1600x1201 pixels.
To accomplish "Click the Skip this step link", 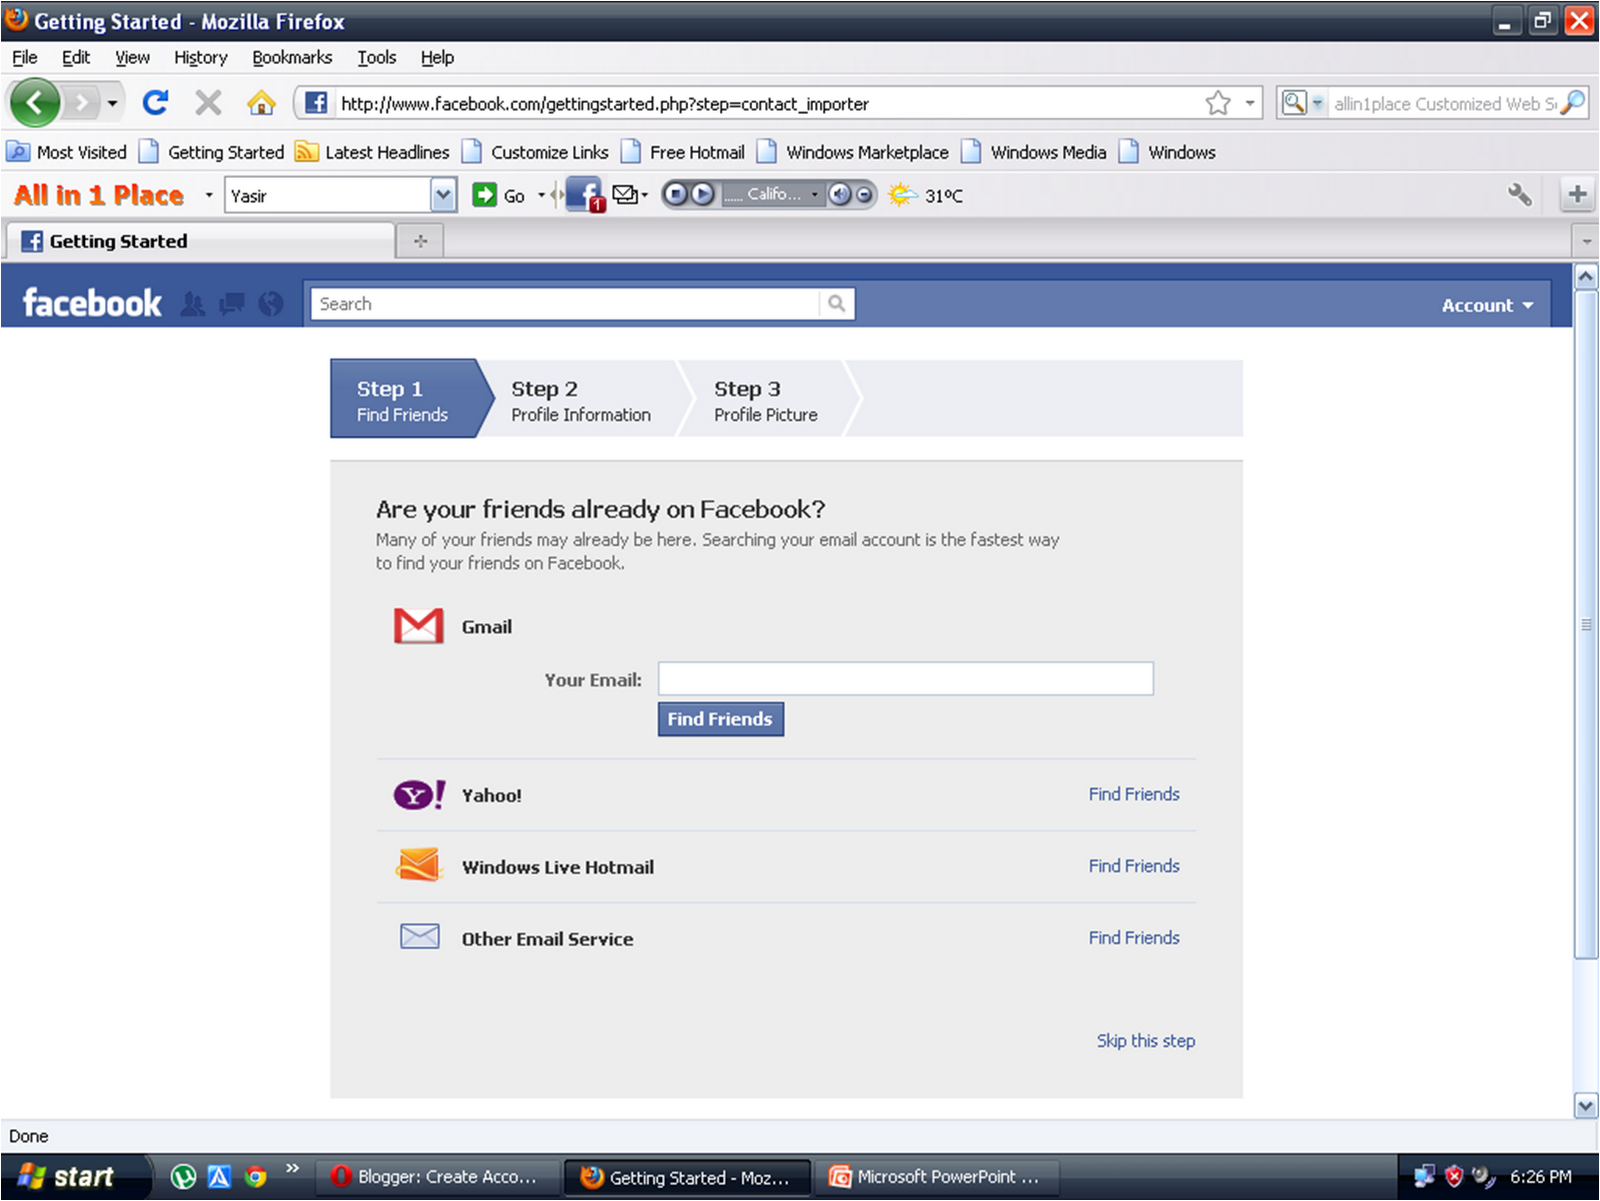I will (1145, 1040).
